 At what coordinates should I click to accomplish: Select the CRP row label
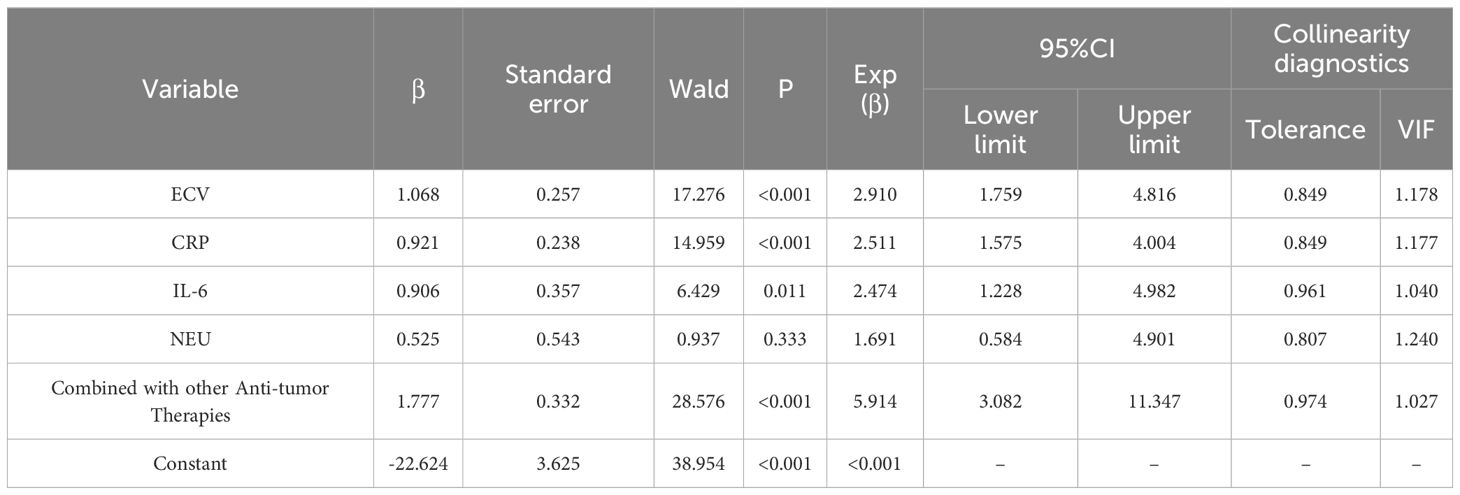[x=190, y=243]
